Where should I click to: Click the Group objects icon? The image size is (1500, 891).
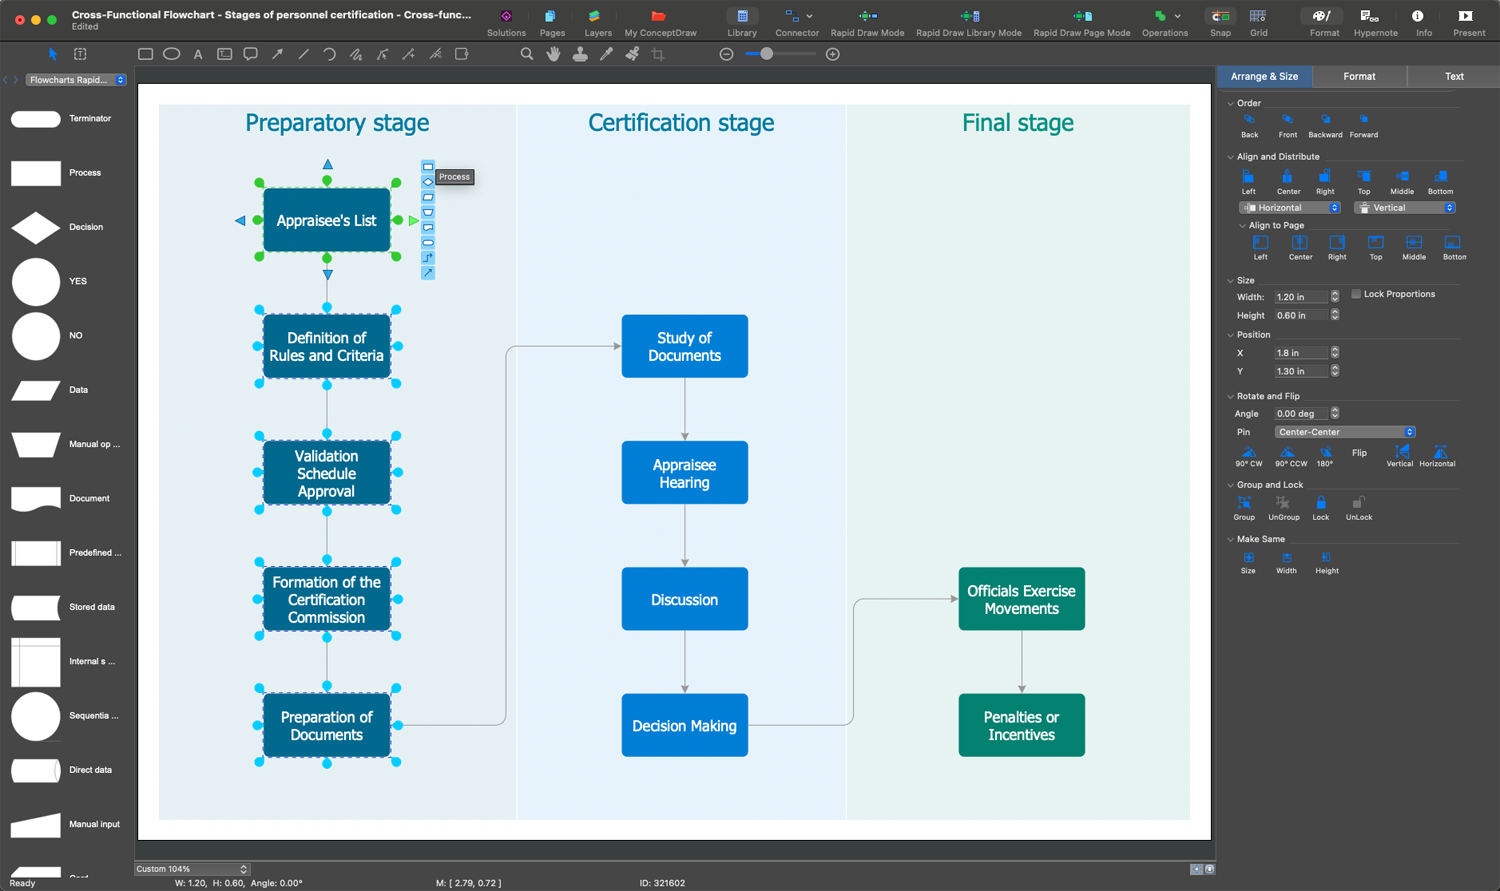tap(1244, 504)
